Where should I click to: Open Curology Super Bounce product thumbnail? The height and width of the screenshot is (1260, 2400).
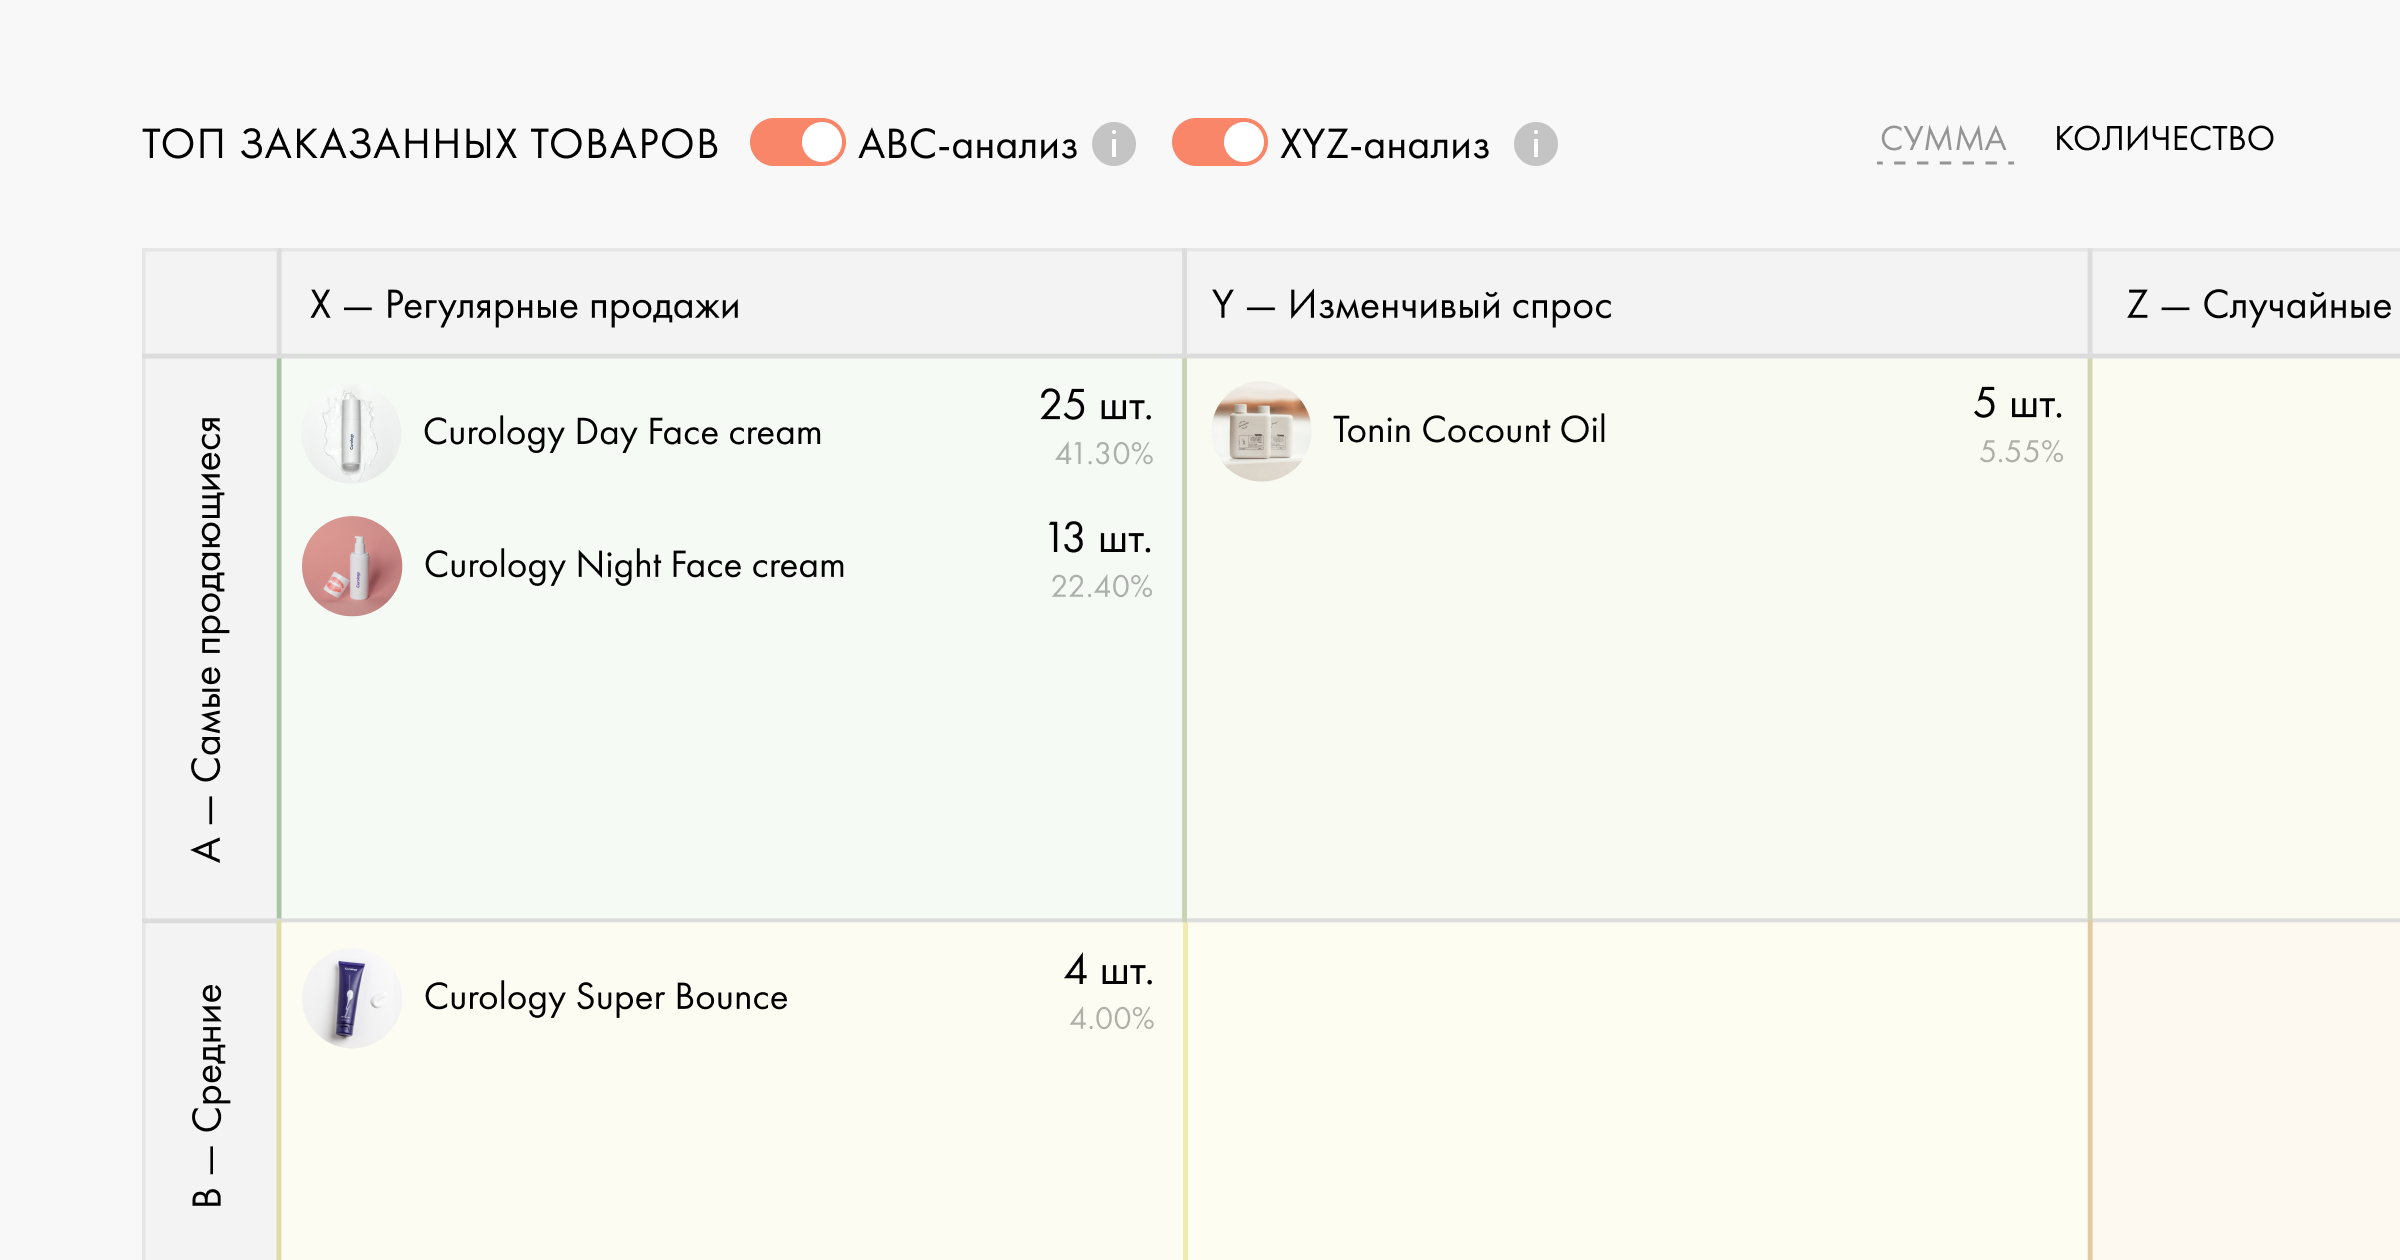[351, 998]
